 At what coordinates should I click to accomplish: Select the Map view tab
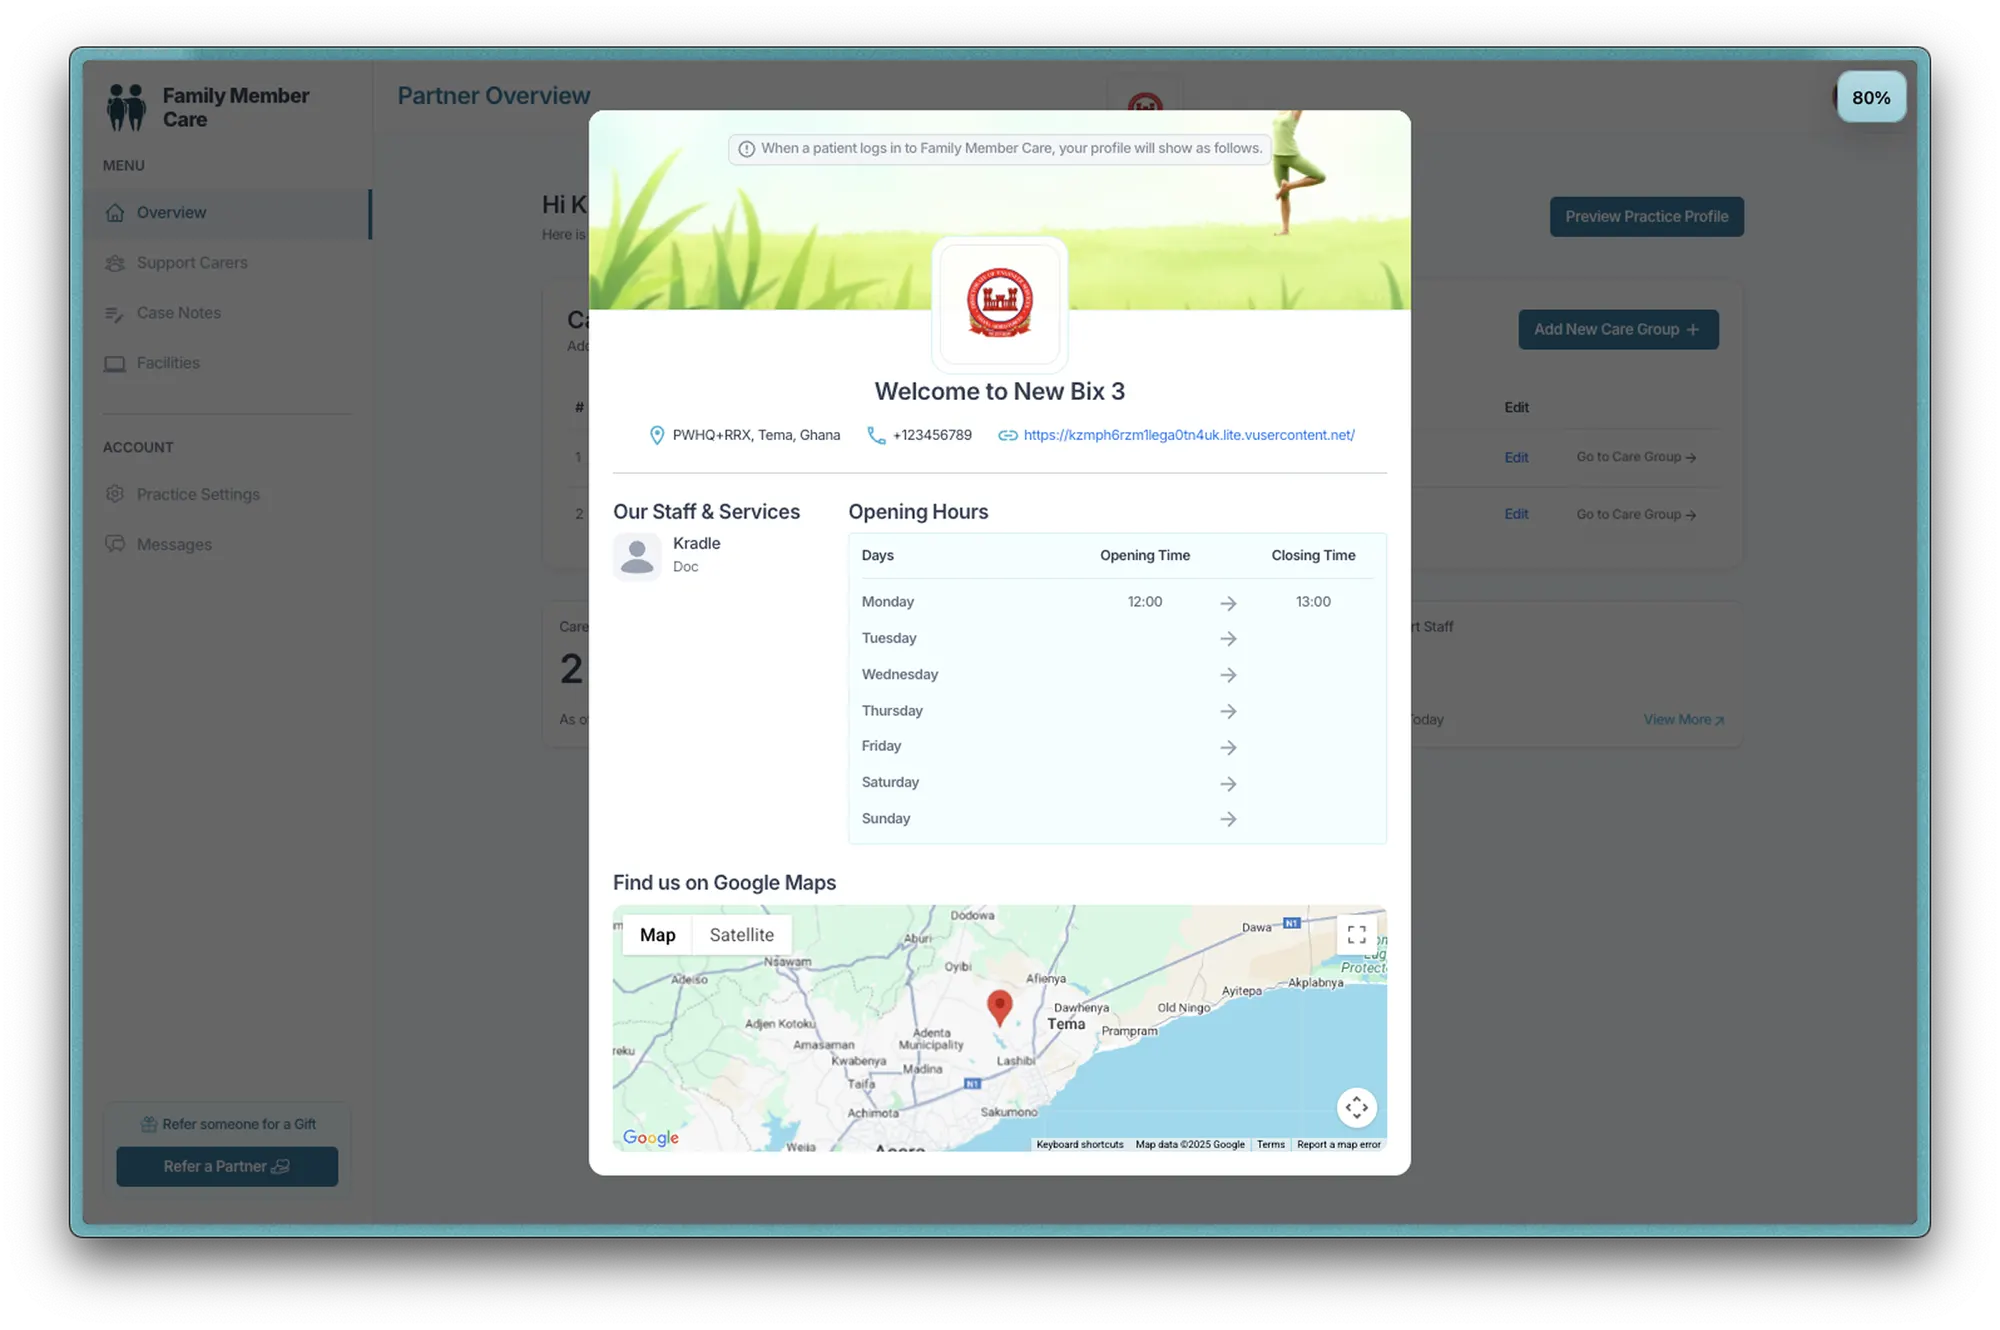coord(657,935)
